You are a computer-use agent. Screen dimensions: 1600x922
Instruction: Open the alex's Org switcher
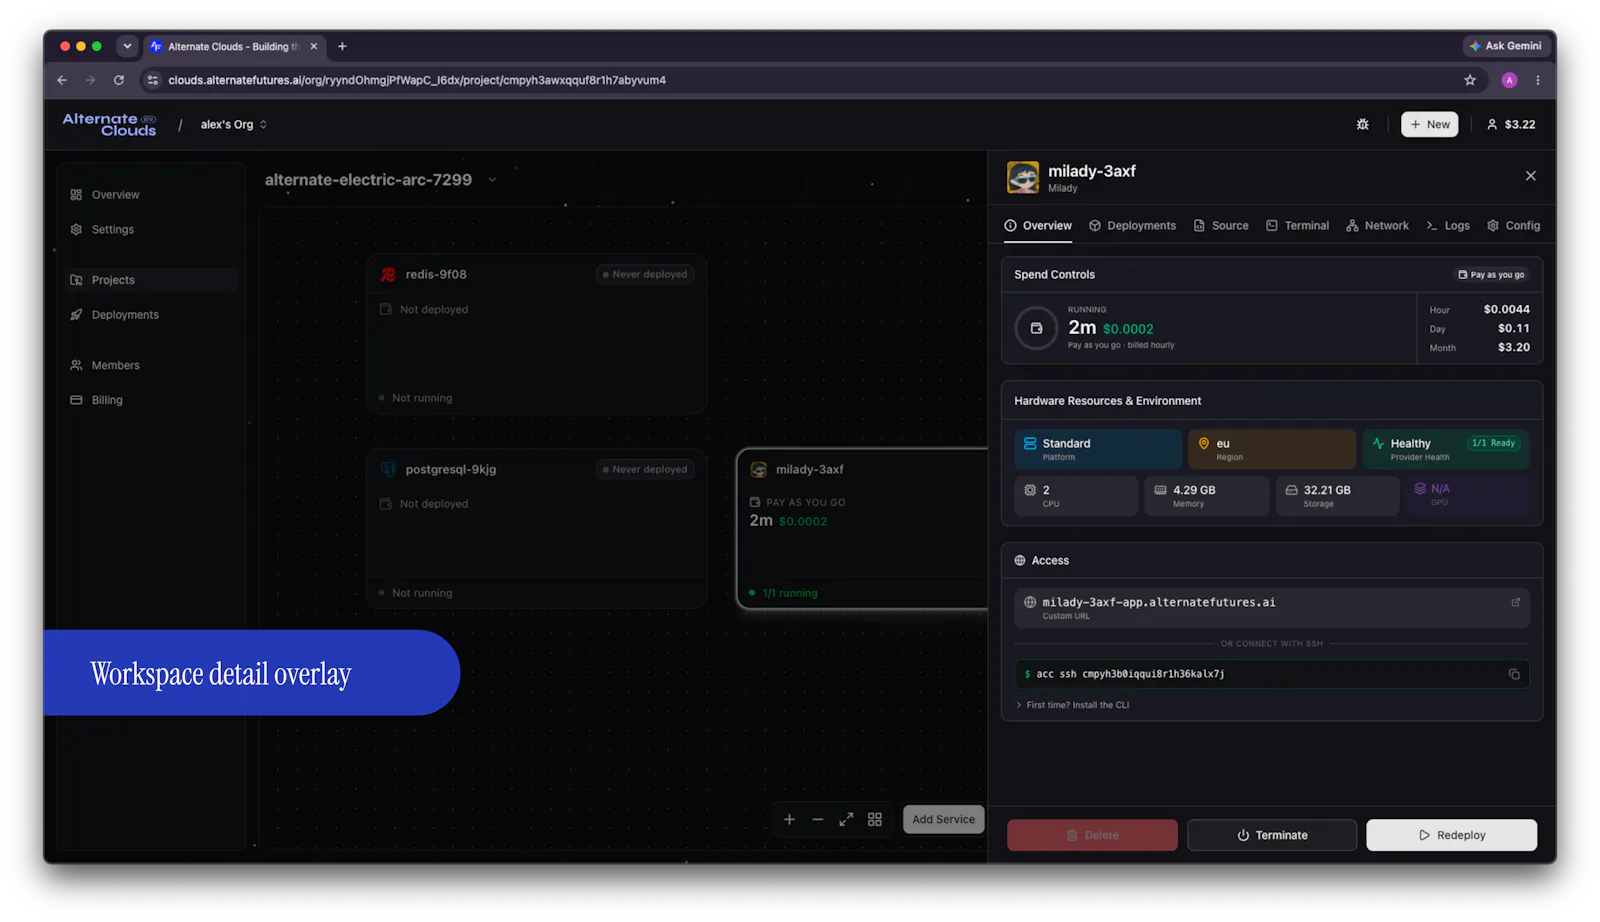(233, 125)
